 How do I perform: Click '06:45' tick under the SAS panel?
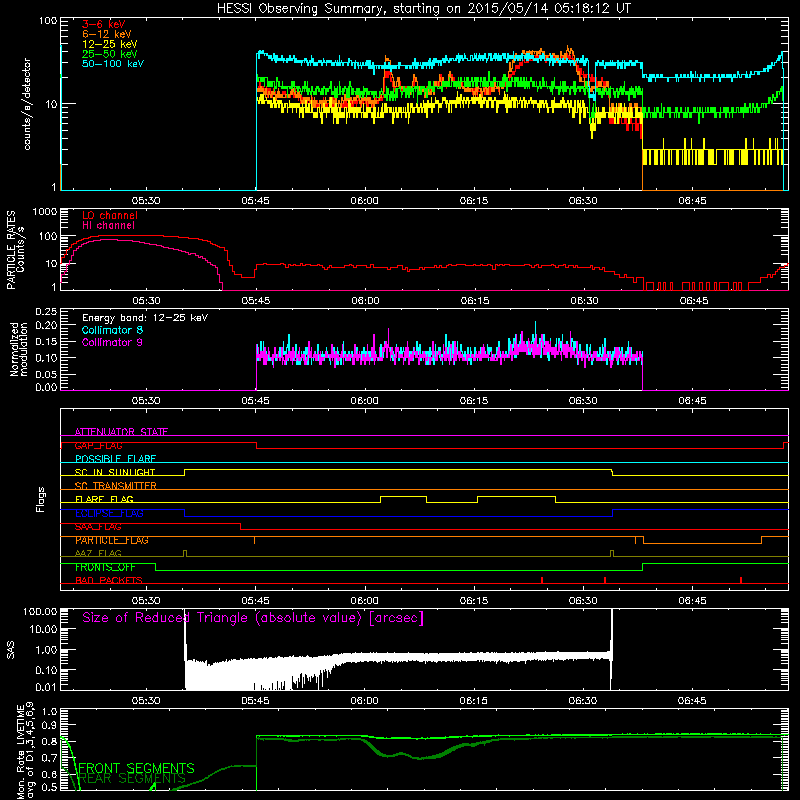tap(692, 701)
